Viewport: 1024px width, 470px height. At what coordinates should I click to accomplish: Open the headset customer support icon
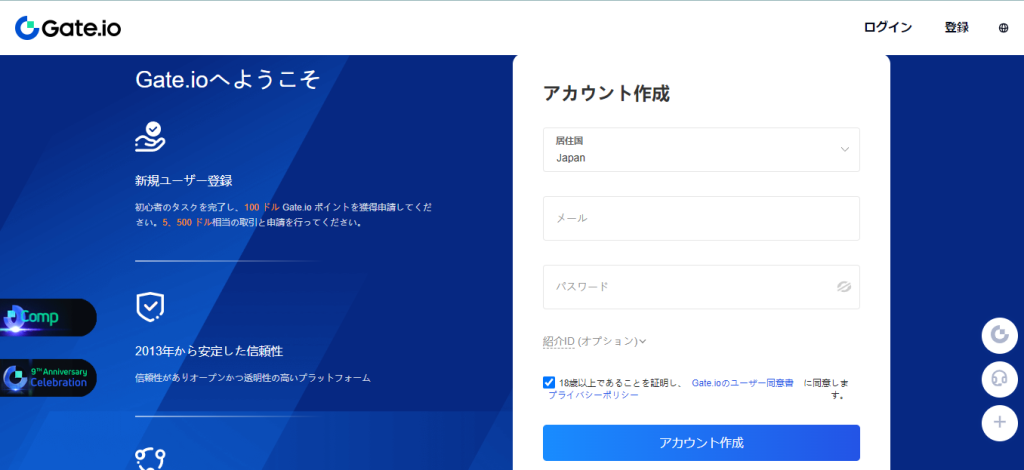(x=998, y=379)
